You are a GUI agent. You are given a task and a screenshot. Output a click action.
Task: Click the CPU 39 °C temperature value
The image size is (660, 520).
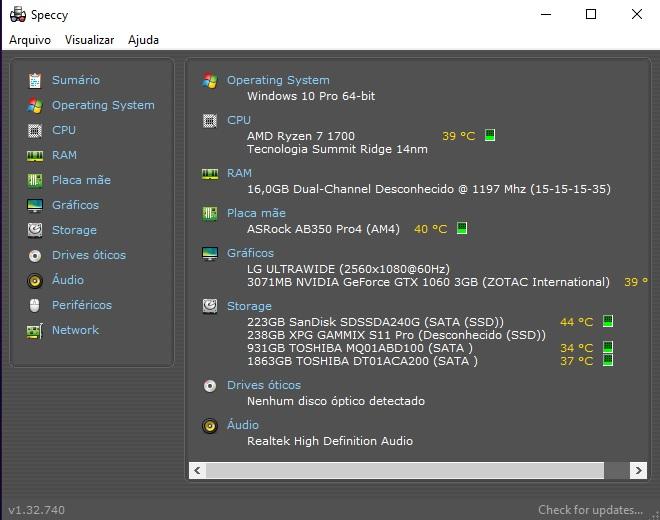[458, 136]
